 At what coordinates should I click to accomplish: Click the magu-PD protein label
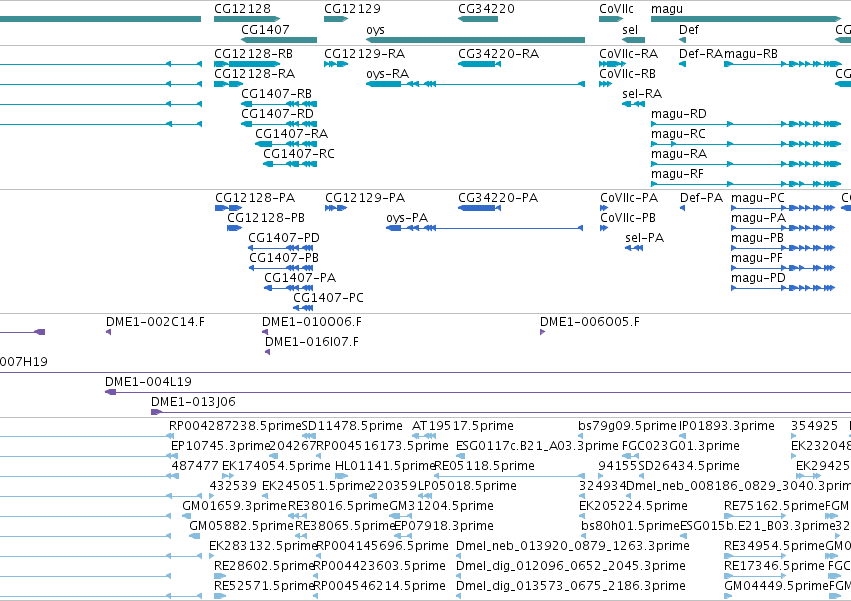[x=758, y=278]
